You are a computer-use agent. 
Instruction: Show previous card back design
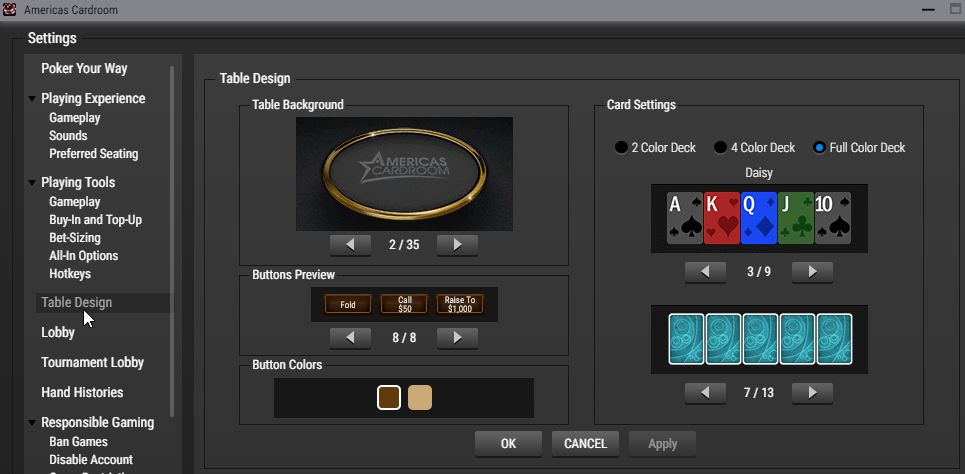pos(705,392)
